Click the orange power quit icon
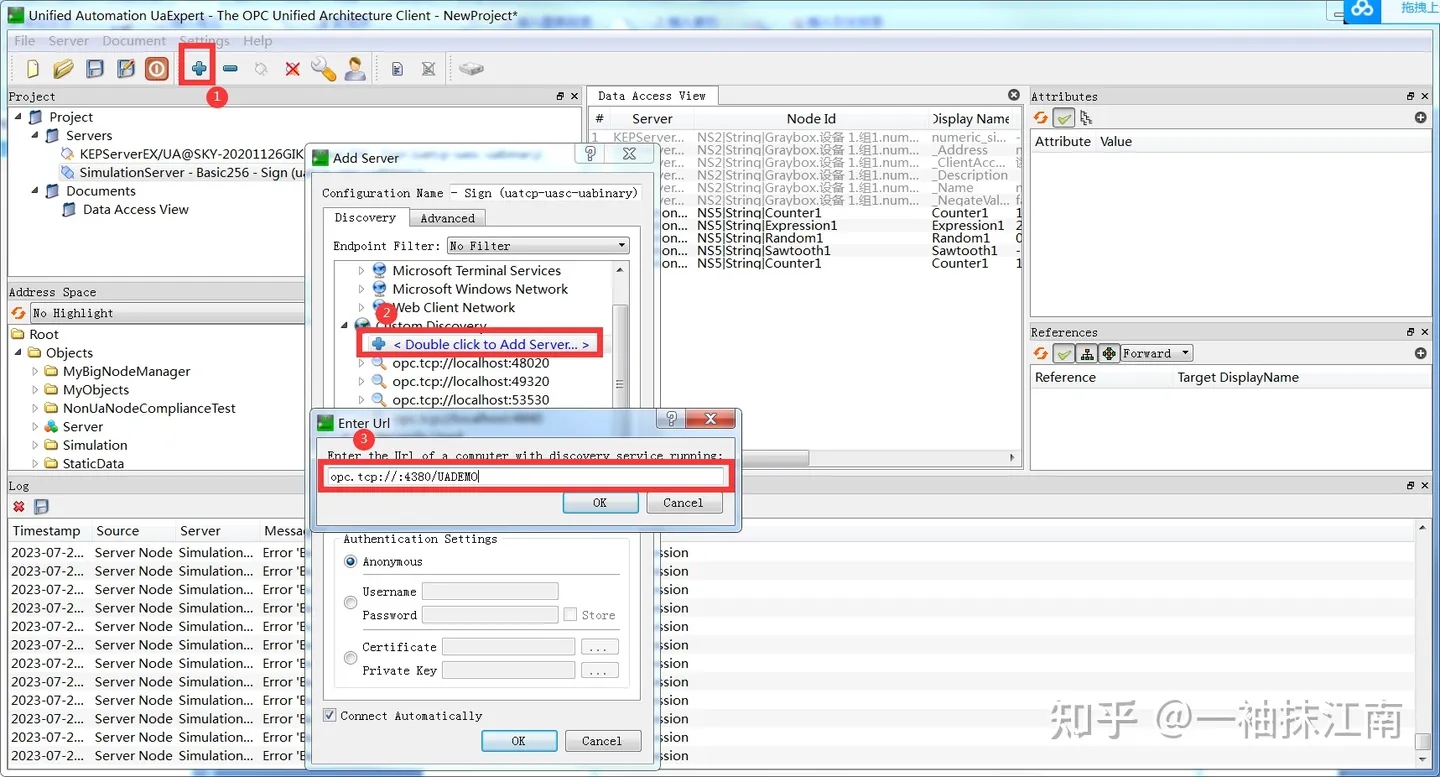This screenshot has width=1440, height=777. pos(157,69)
